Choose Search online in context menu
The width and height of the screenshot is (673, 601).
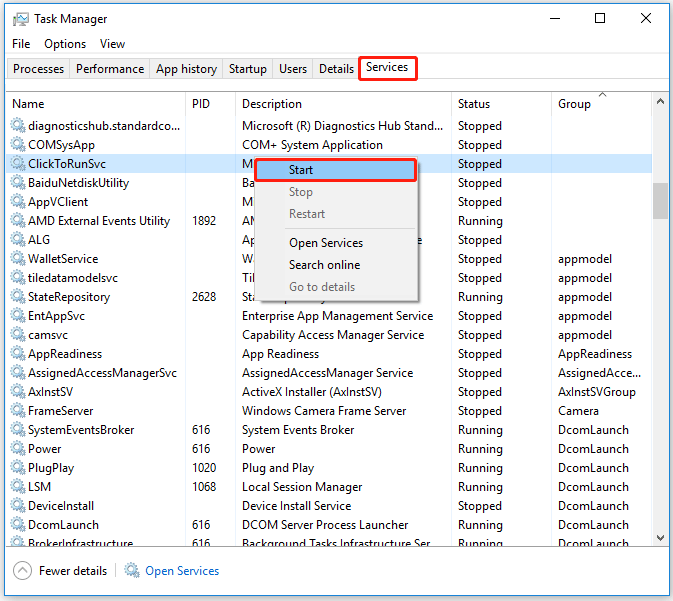(336, 265)
